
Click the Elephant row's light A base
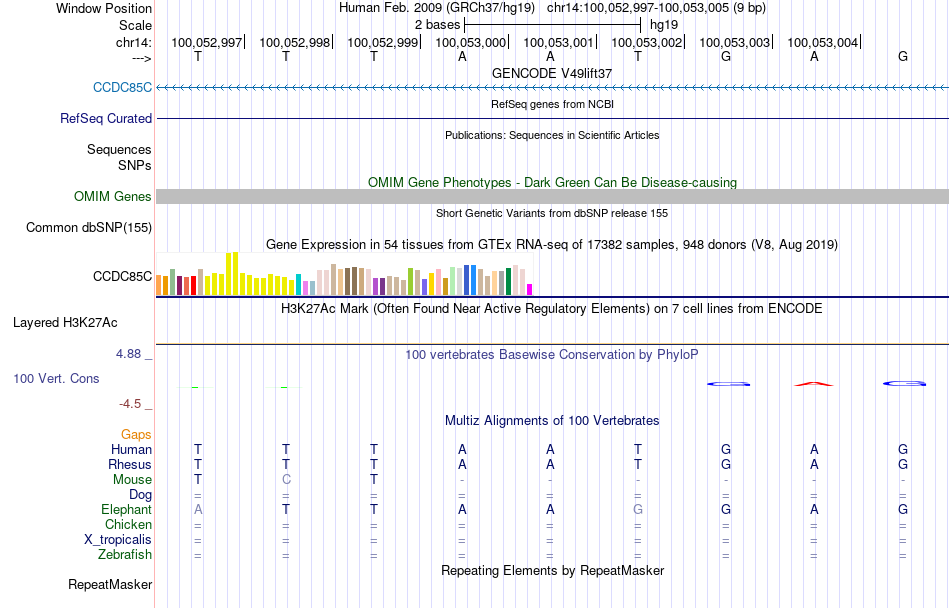click(x=198, y=509)
